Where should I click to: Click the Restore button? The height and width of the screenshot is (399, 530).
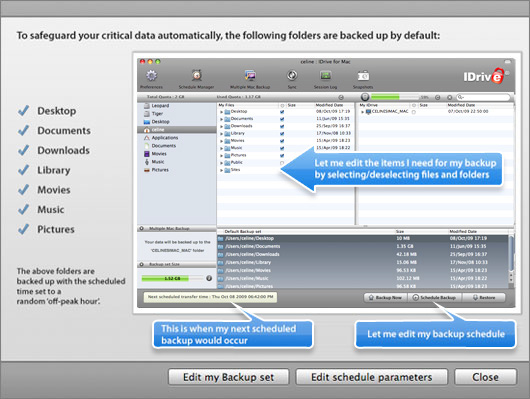tap(484, 298)
